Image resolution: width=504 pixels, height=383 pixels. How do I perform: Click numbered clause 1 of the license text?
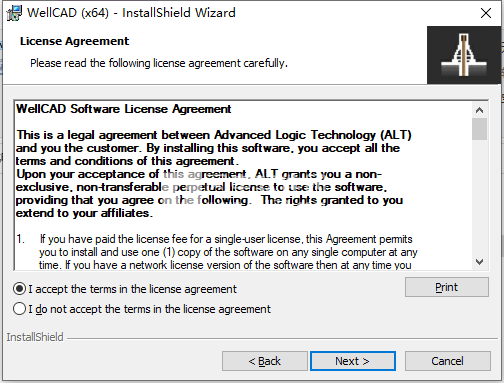[x=217, y=252]
